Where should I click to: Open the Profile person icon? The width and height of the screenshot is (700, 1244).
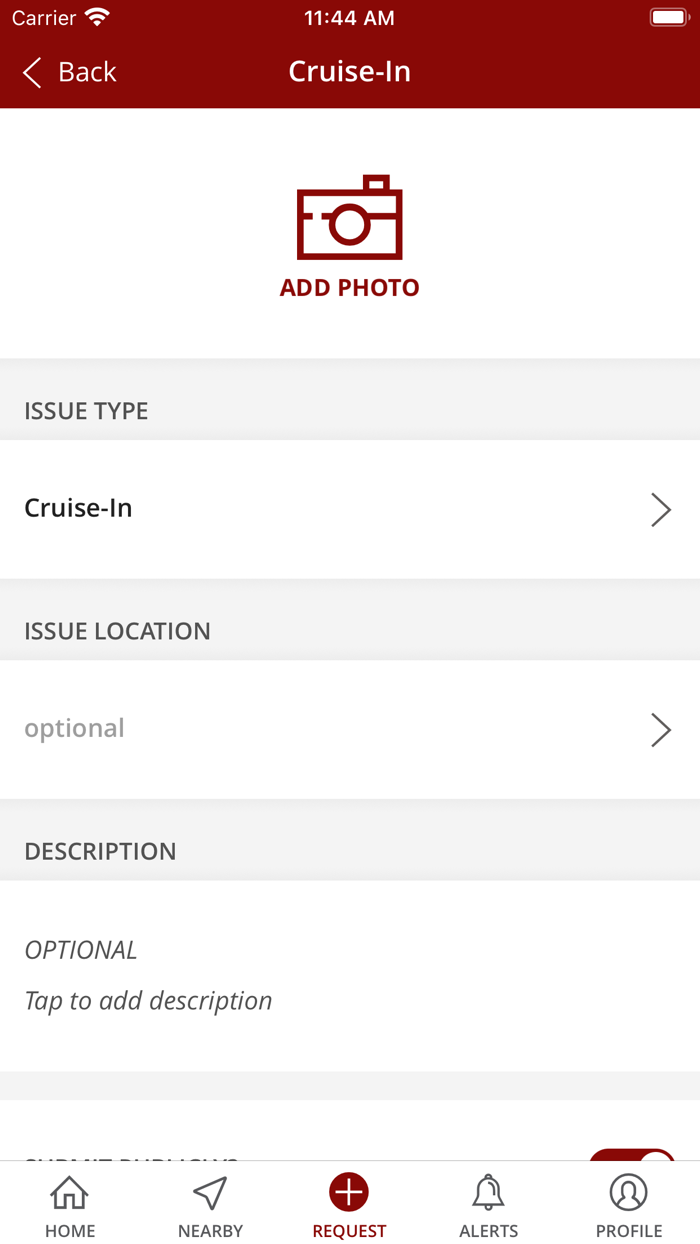tap(629, 1192)
